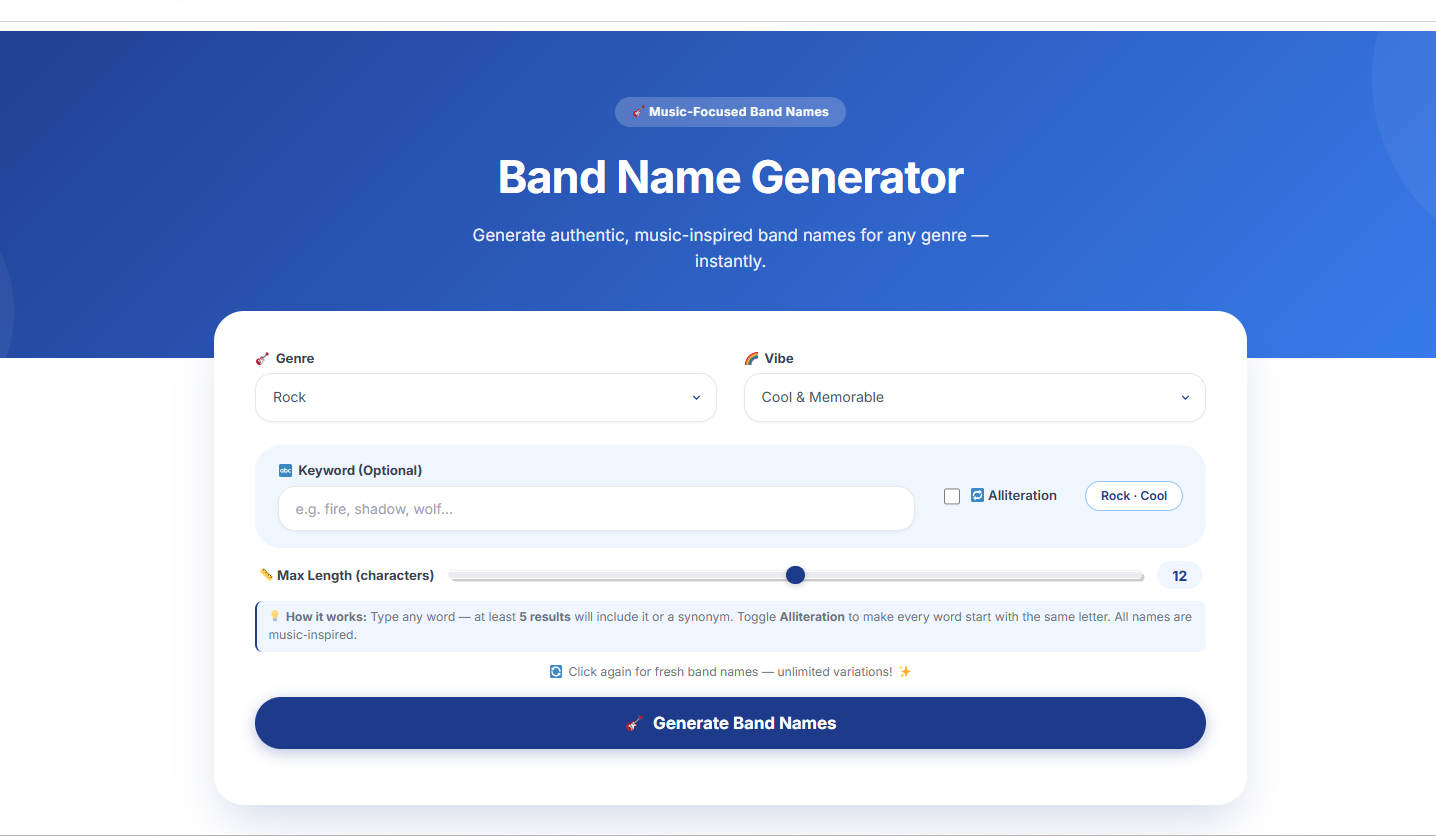Open the Vibe dropdown showing Cool & Memorable

click(974, 397)
